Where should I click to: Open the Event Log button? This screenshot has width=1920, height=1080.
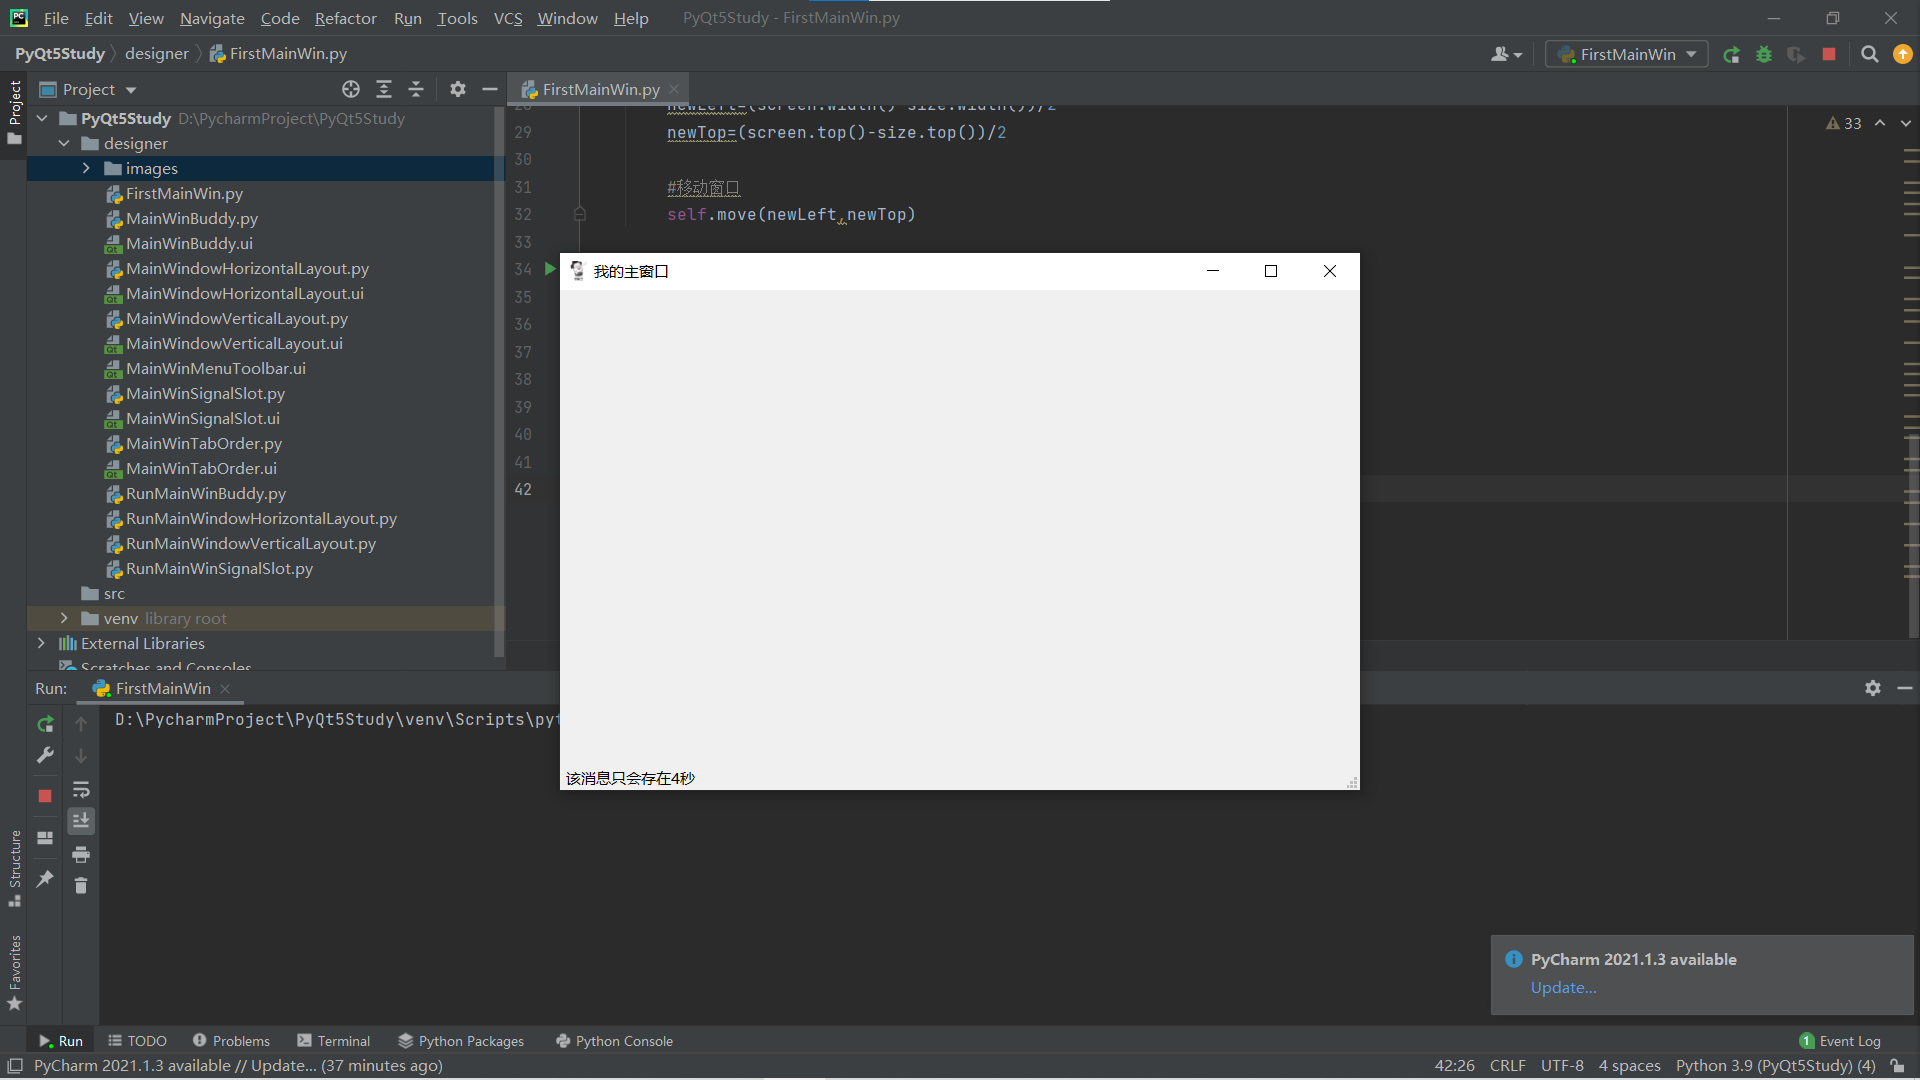[x=1840, y=1041]
